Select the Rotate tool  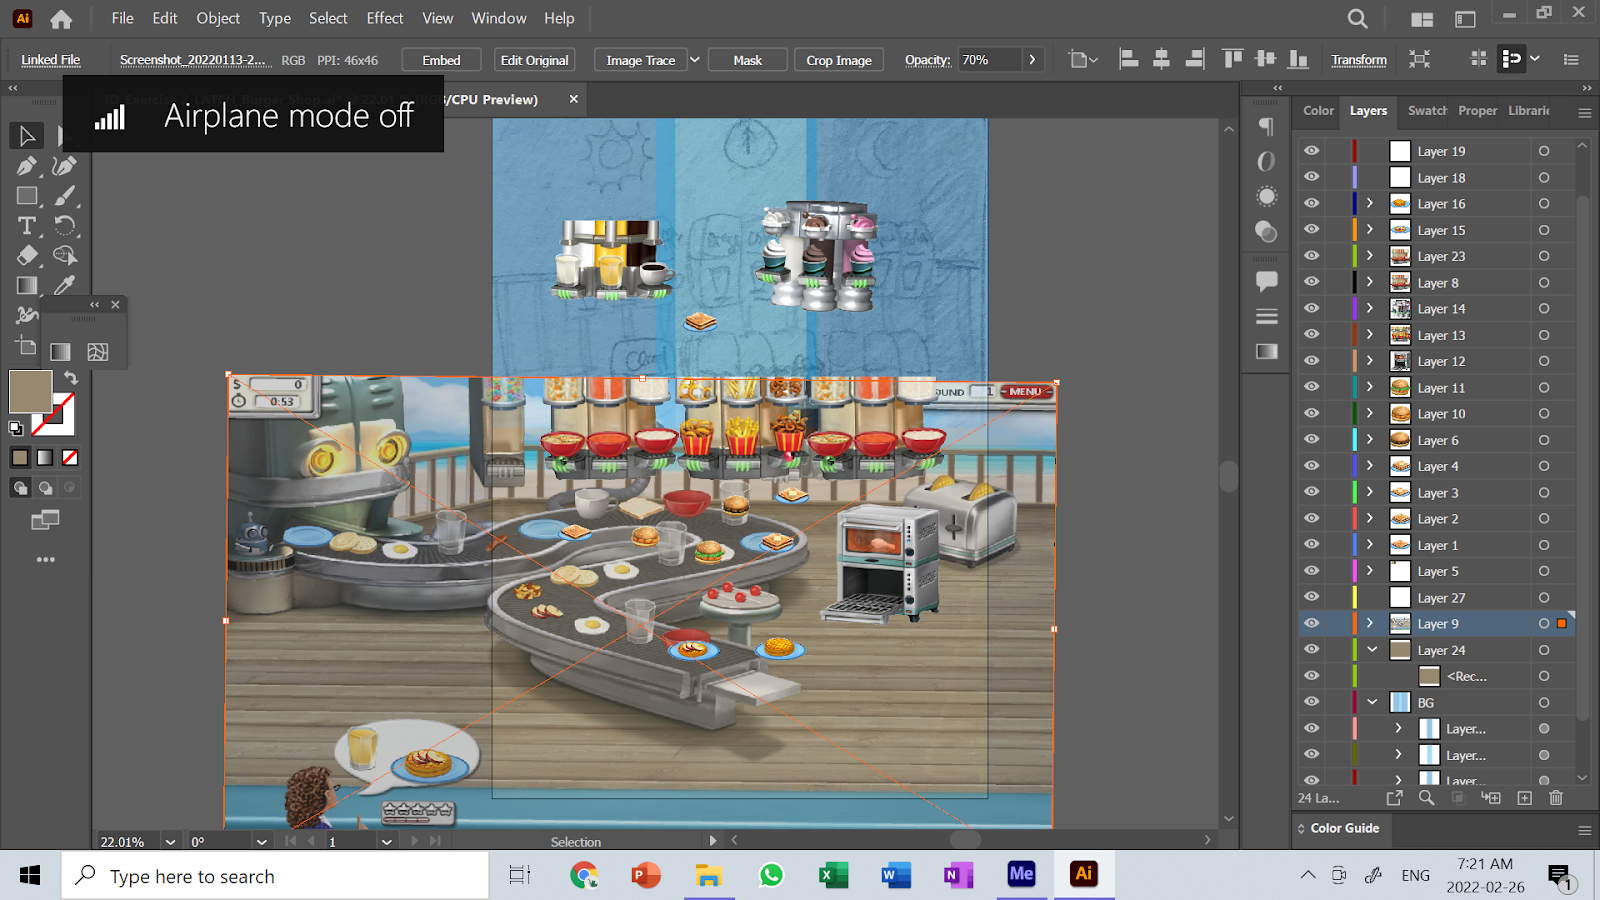pyautogui.click(x=65, y=225)
